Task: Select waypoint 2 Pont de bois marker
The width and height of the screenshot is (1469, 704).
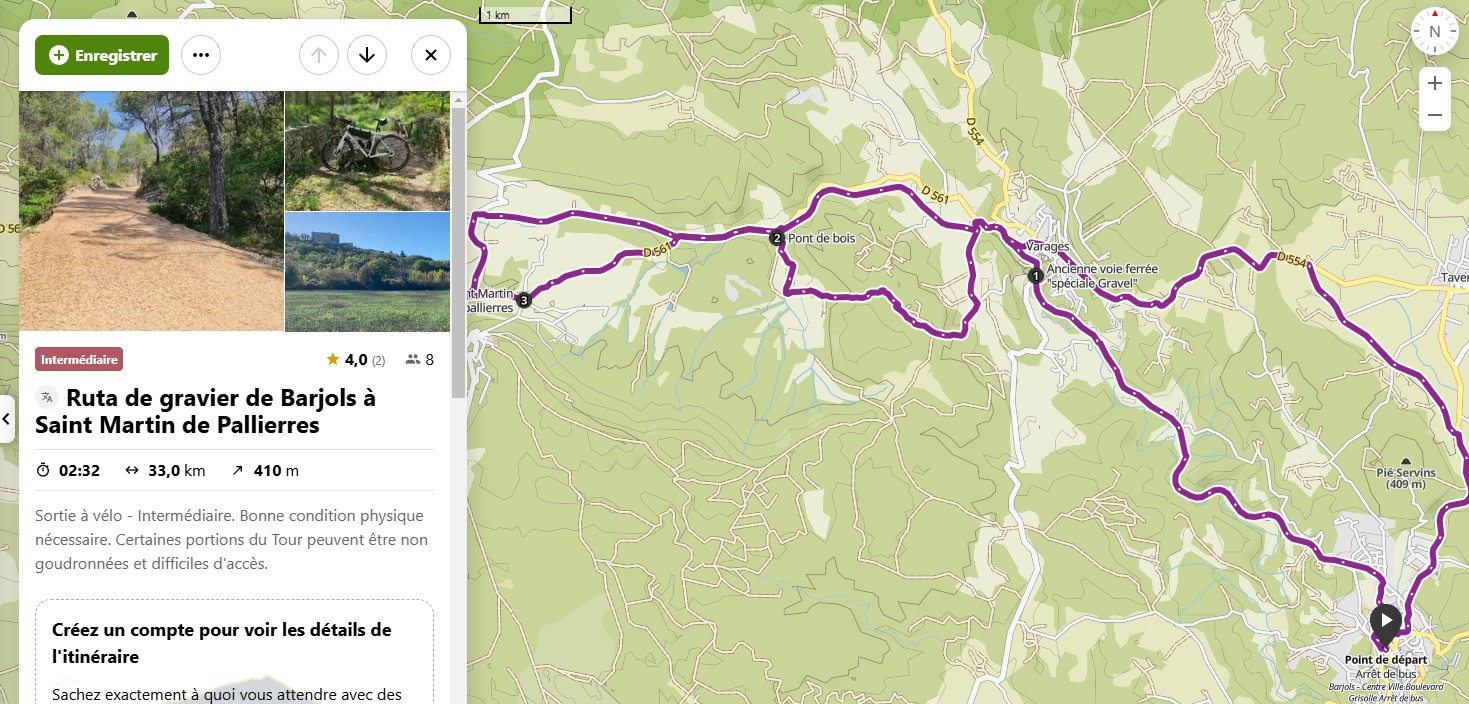Action: [777, 238]
